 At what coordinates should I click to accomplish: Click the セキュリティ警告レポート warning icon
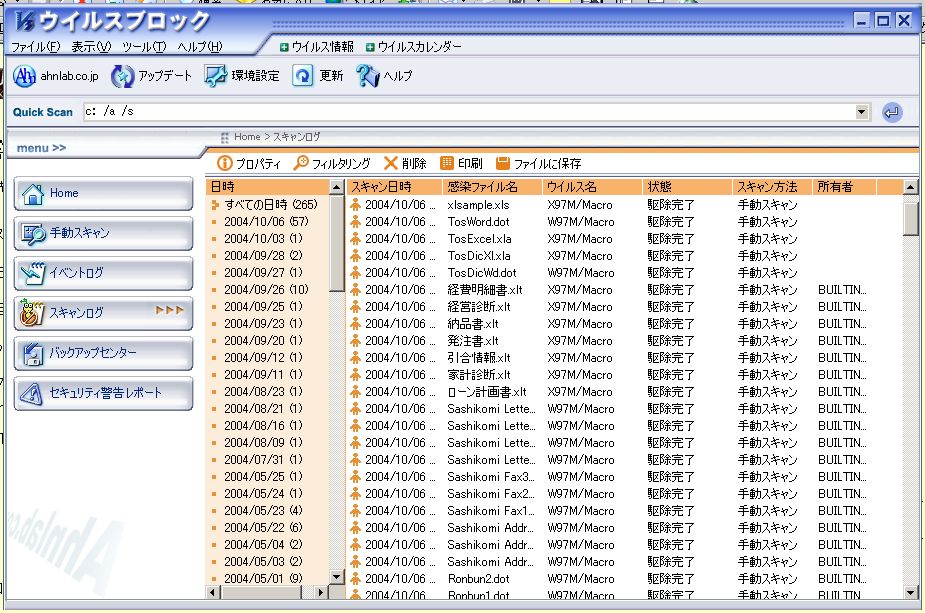32,394
